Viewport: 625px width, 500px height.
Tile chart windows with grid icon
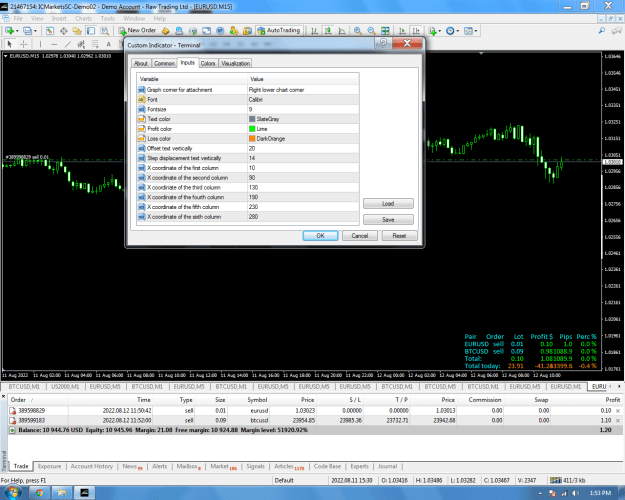point(385,31)
